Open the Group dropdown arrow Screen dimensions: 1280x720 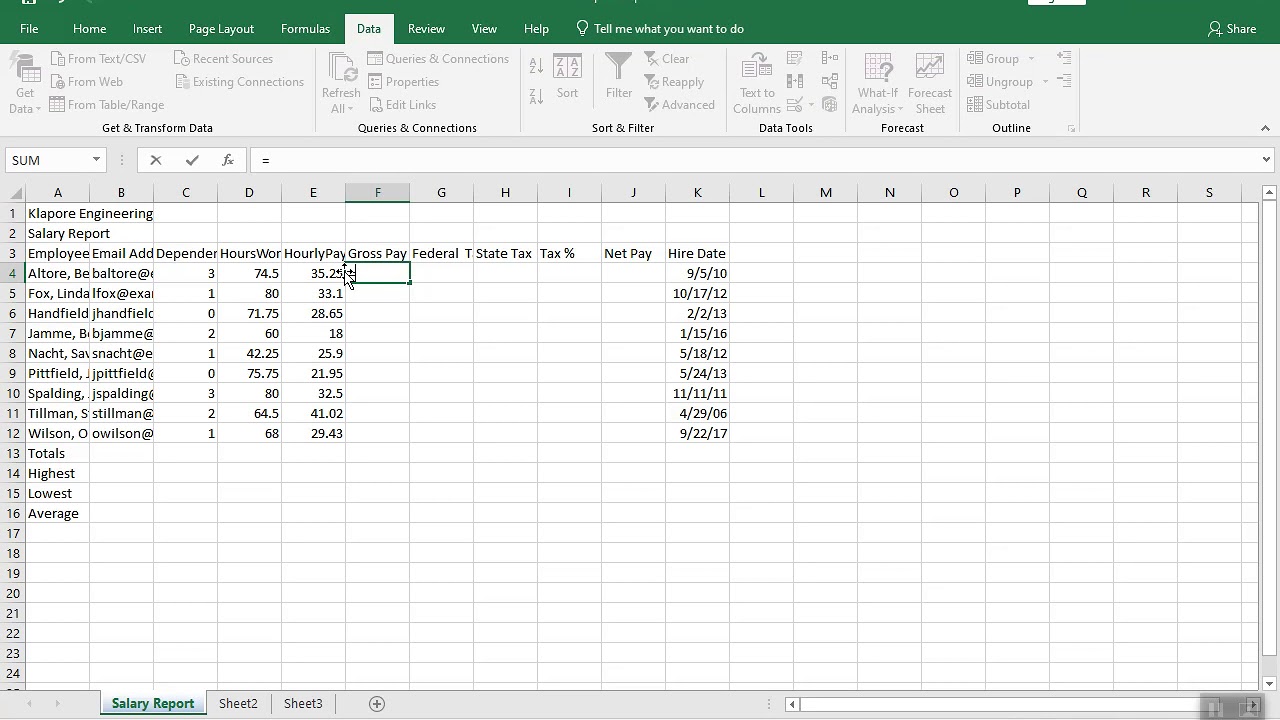click(x=1031, y=59)
